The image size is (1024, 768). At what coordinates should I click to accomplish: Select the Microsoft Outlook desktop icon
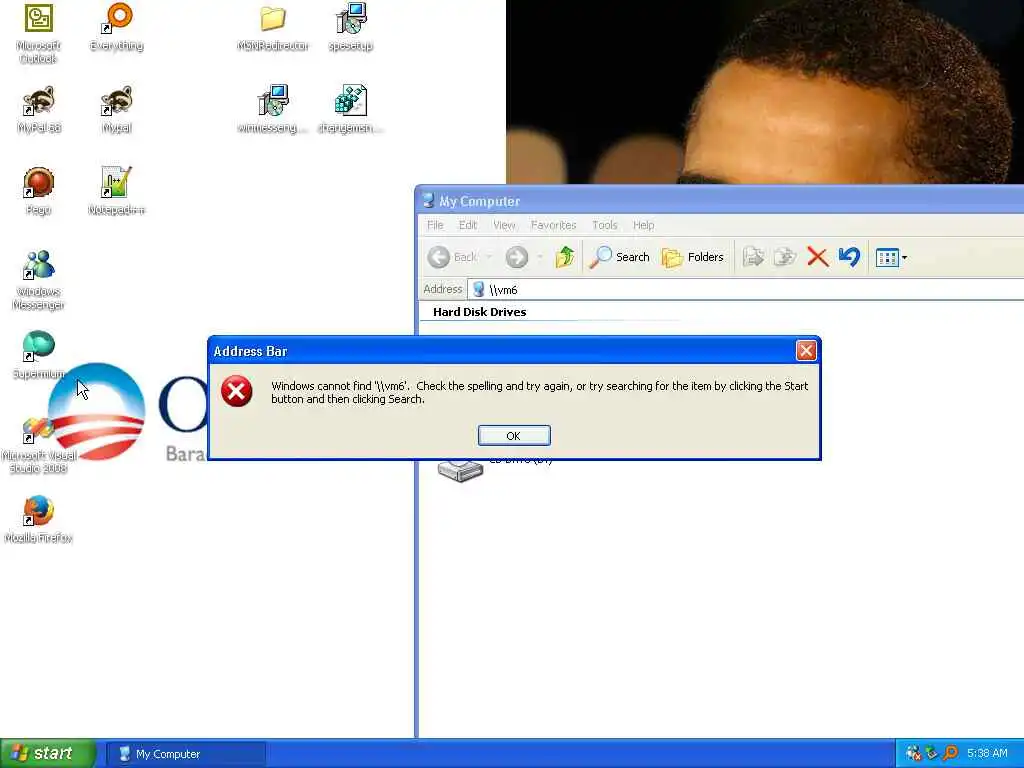tap(39, 34)
